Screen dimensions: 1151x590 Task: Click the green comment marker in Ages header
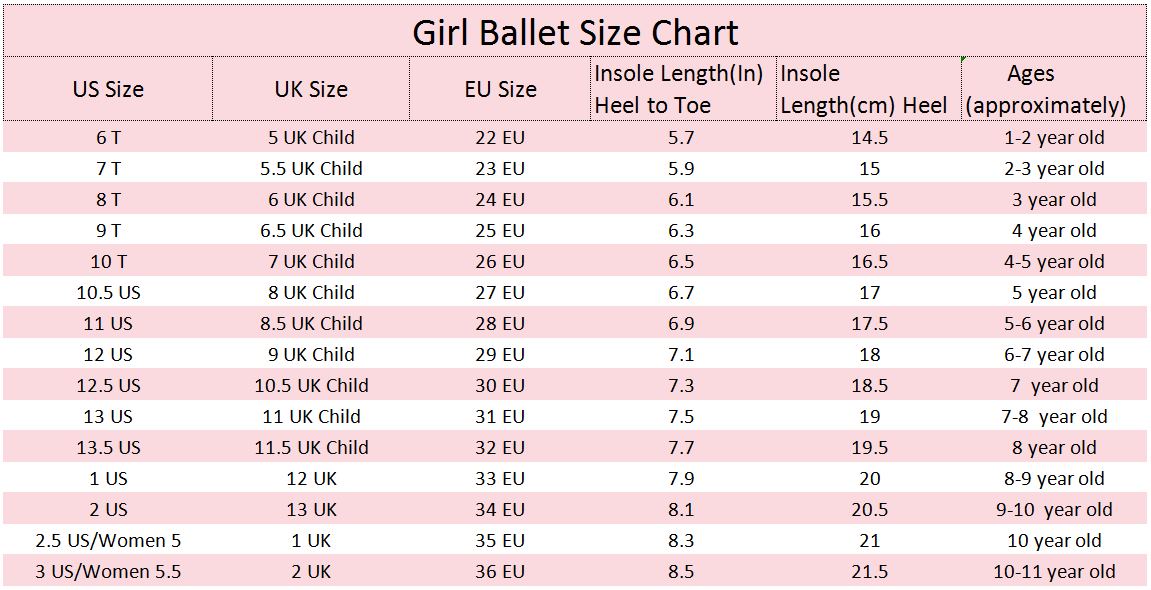click(x=964, y=60)
